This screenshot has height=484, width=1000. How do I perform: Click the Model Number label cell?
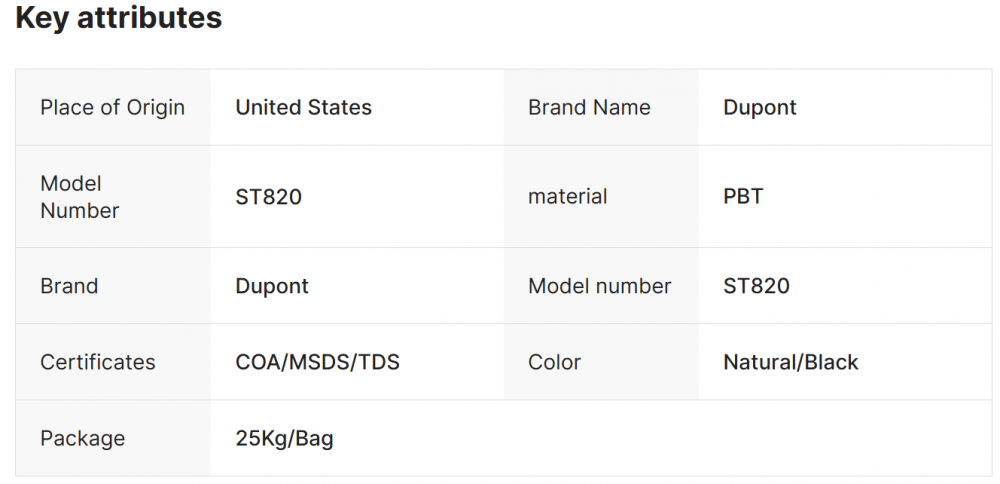pyautogui.click(x=80, y=197)
